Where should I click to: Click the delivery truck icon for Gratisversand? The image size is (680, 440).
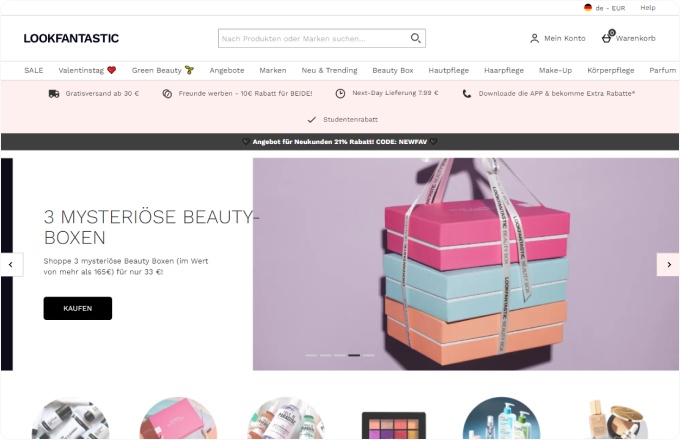click(54, 94)
